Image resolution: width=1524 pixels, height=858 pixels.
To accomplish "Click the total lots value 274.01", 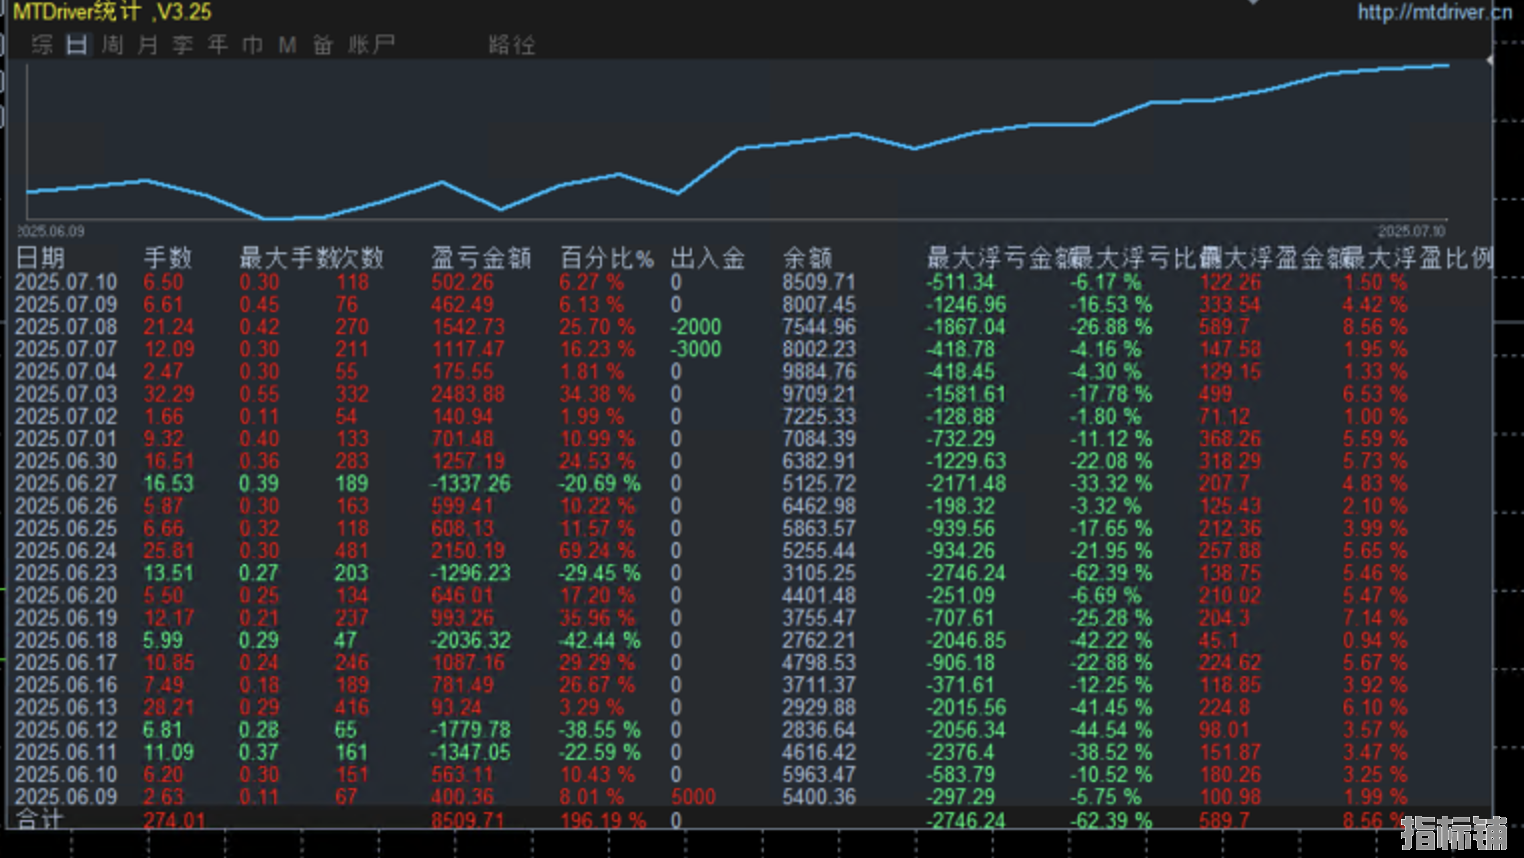I will 174,820.
